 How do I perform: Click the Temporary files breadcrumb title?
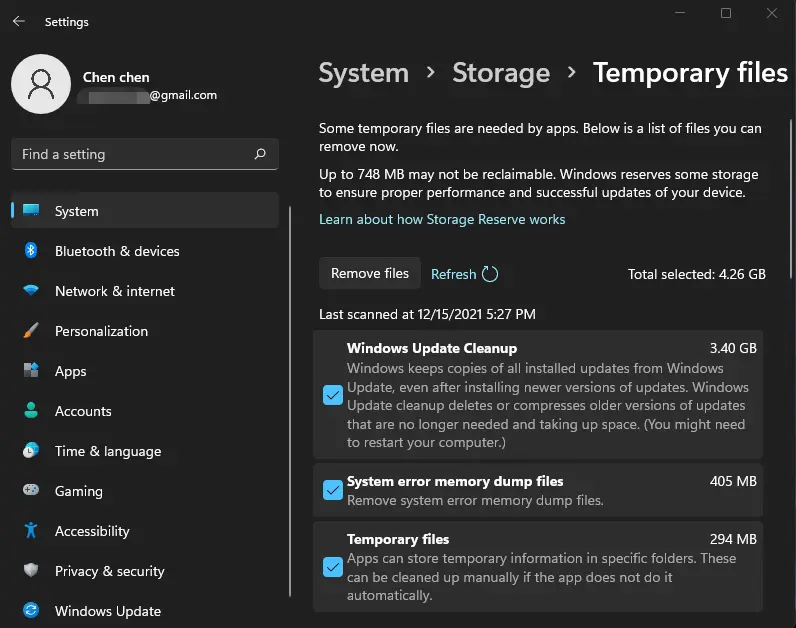click(x=690, y=73)
